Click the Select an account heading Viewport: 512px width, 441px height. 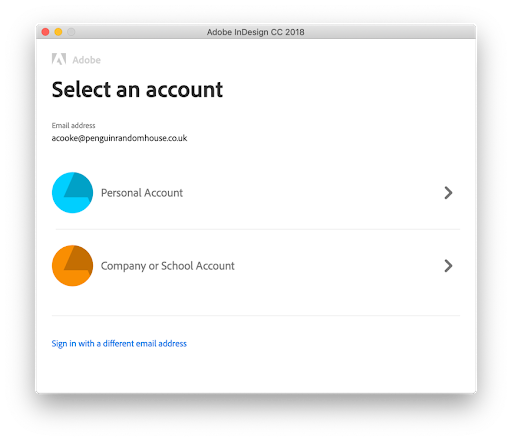(x=137, y=90)
